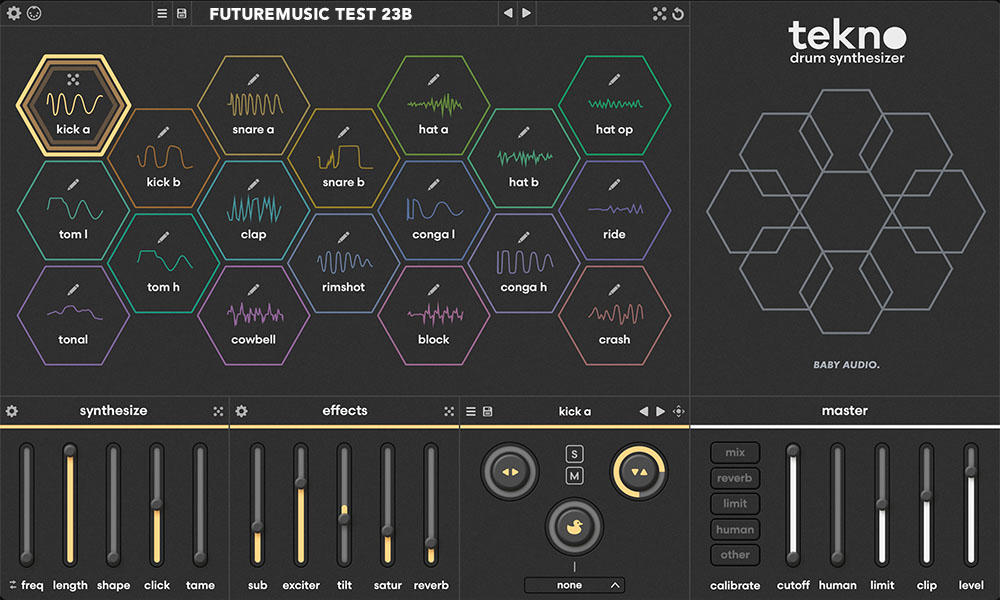
Task: Edit tom l using its pencil icon
Action: point(73,184)
